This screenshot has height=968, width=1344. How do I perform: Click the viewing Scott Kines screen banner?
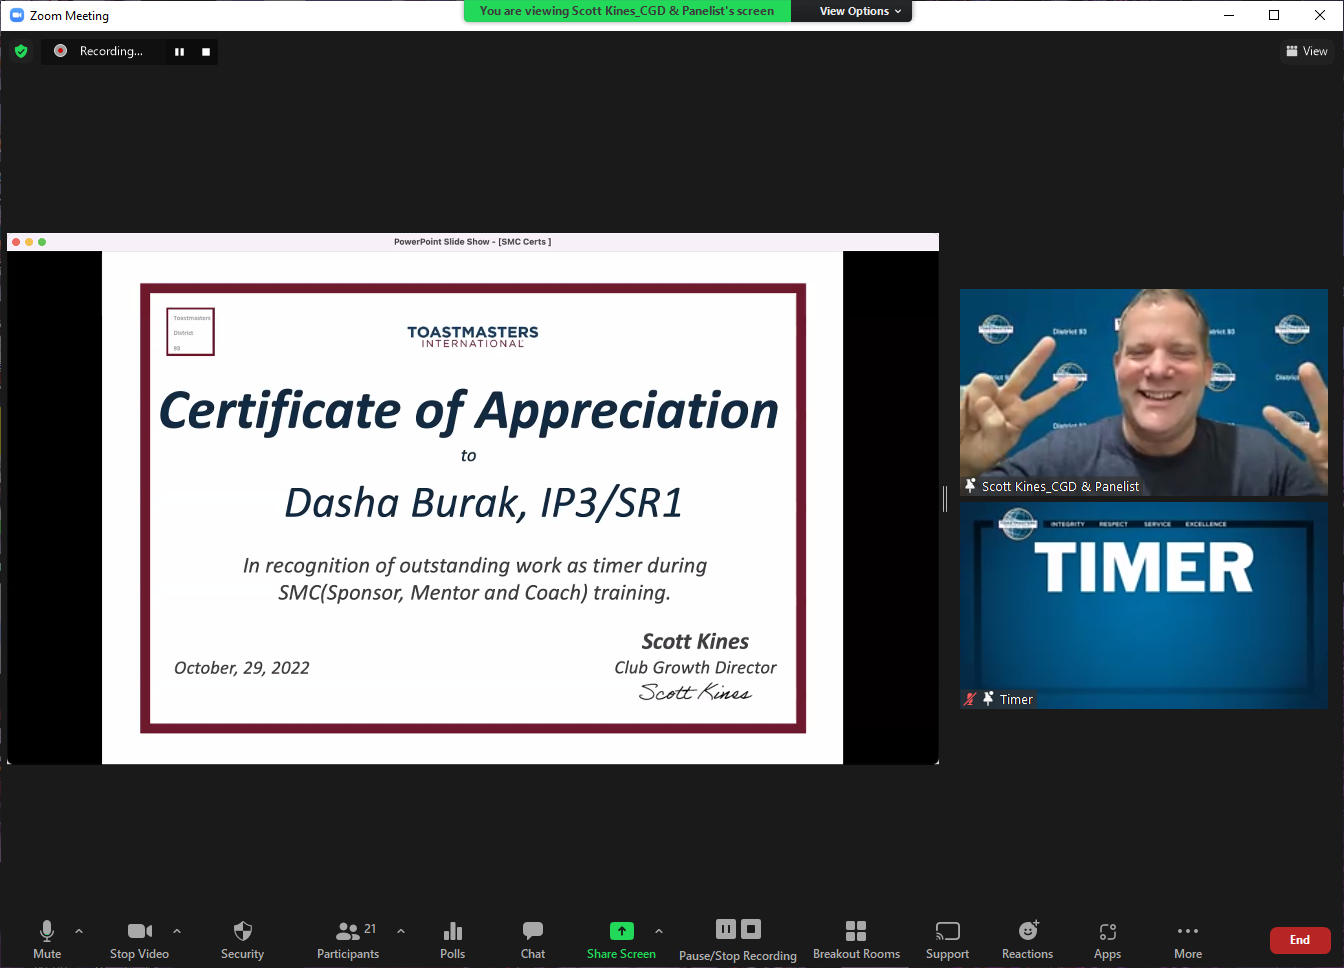pos(627,11)
